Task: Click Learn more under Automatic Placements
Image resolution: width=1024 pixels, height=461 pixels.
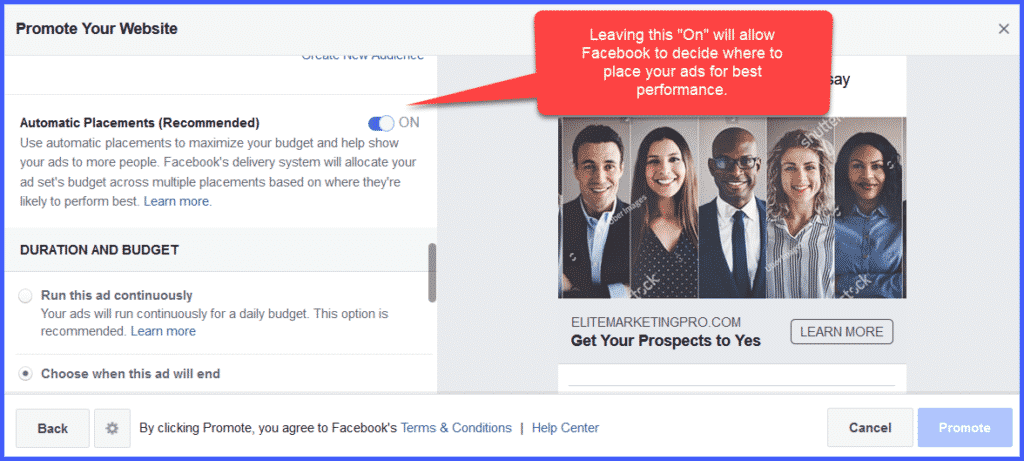Action: [x=176, y=202]
